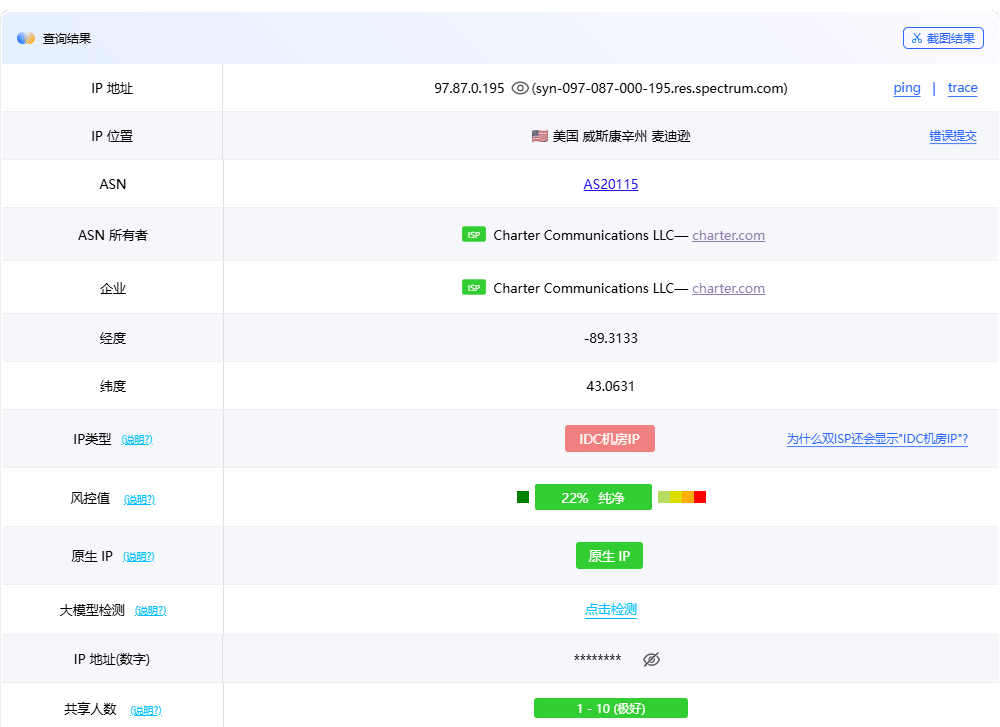1000x727 pixels.
Task: Click ISP badge icon in ASN owner row
Action: (473, 235)
